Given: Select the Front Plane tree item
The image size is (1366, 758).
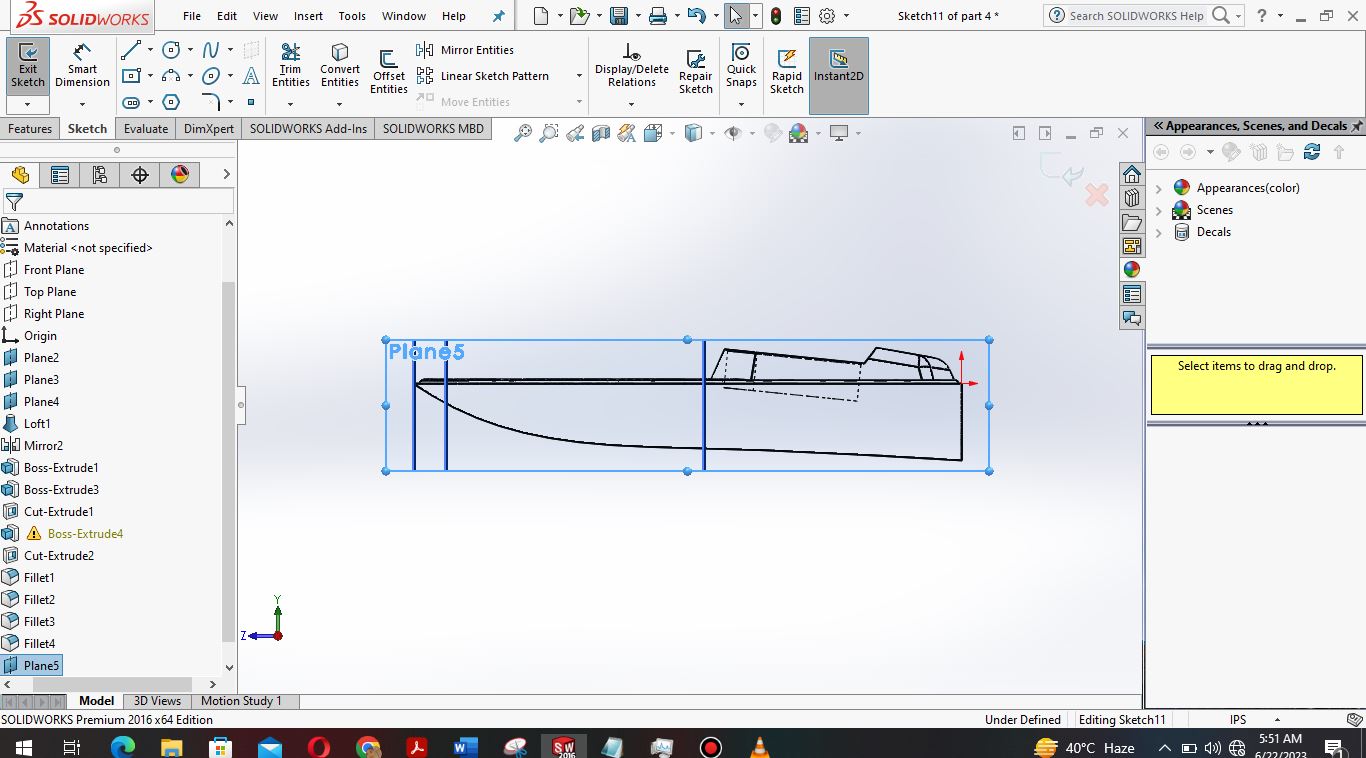Looking at the screenshot, I should (x=54, y=270).
